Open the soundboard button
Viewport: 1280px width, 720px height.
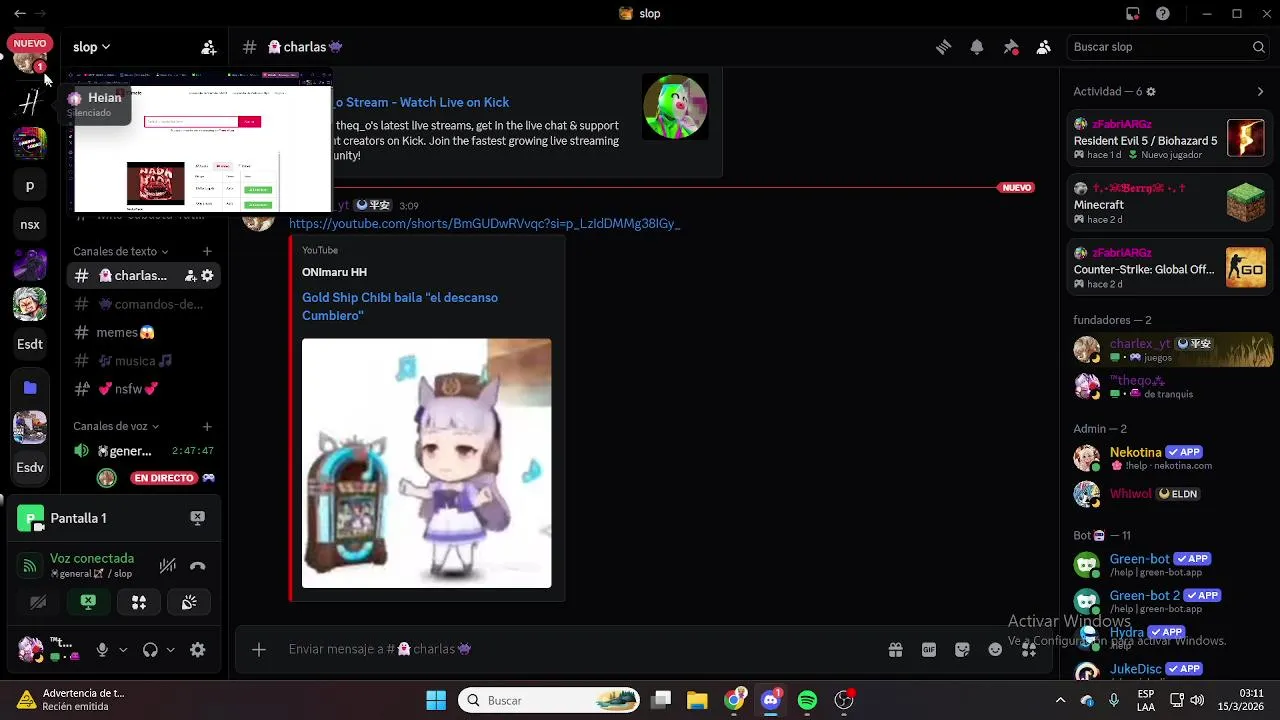[189, 602]
